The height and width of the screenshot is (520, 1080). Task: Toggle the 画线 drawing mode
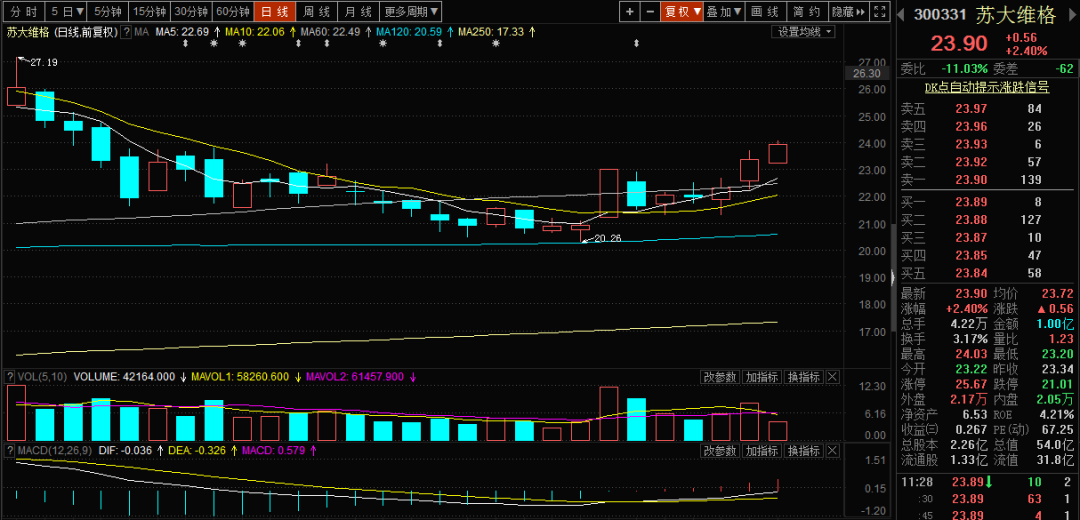763,12
